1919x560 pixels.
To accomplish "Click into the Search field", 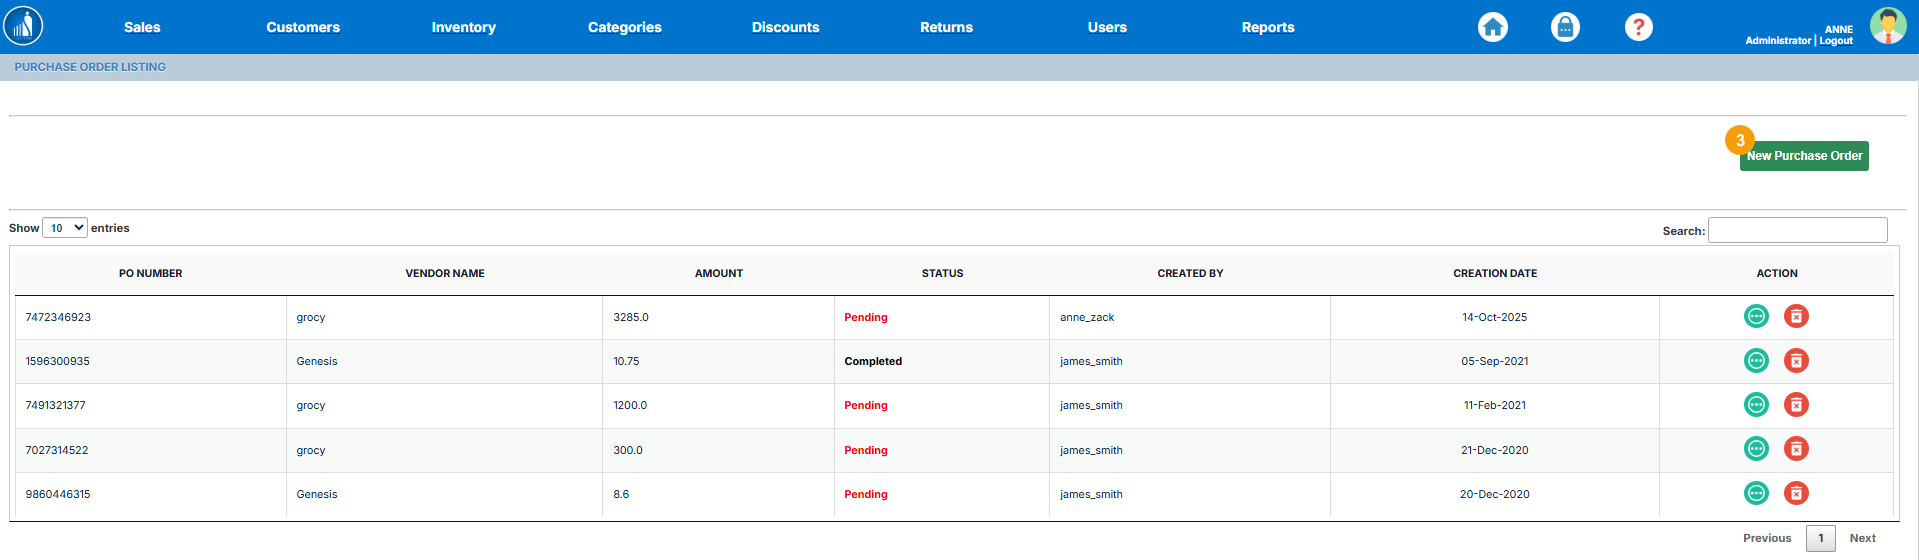I will (x=1797, y=230).
